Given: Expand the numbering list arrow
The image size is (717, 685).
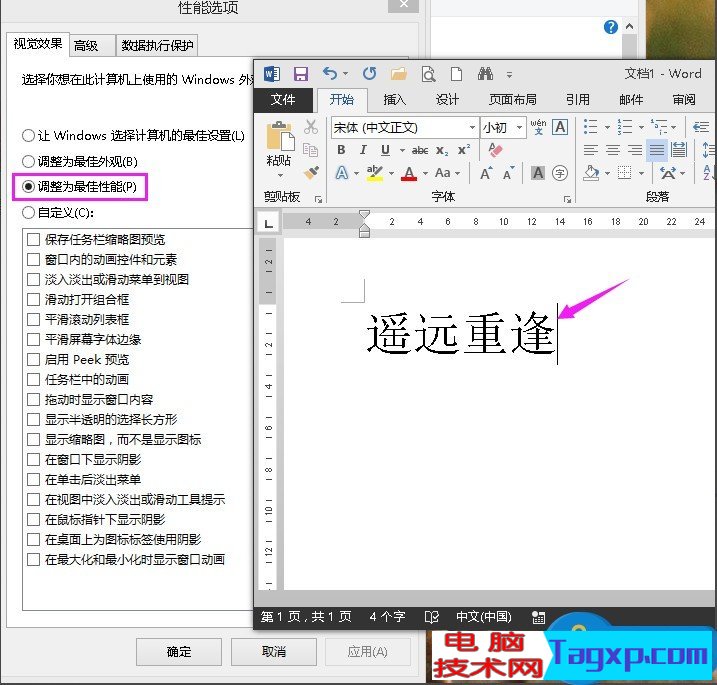Looking at the screenshot, I should tap(641, 127).
